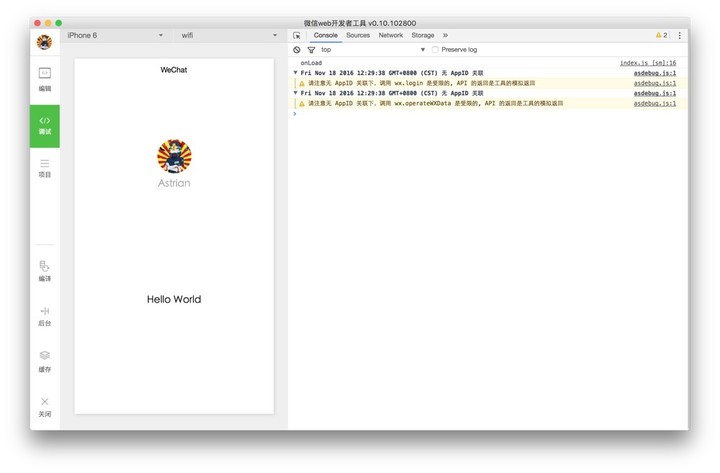Tap the Astrian avatar in the simulator
The height and width of the screenshot is (473, 720).
[174, 156]
